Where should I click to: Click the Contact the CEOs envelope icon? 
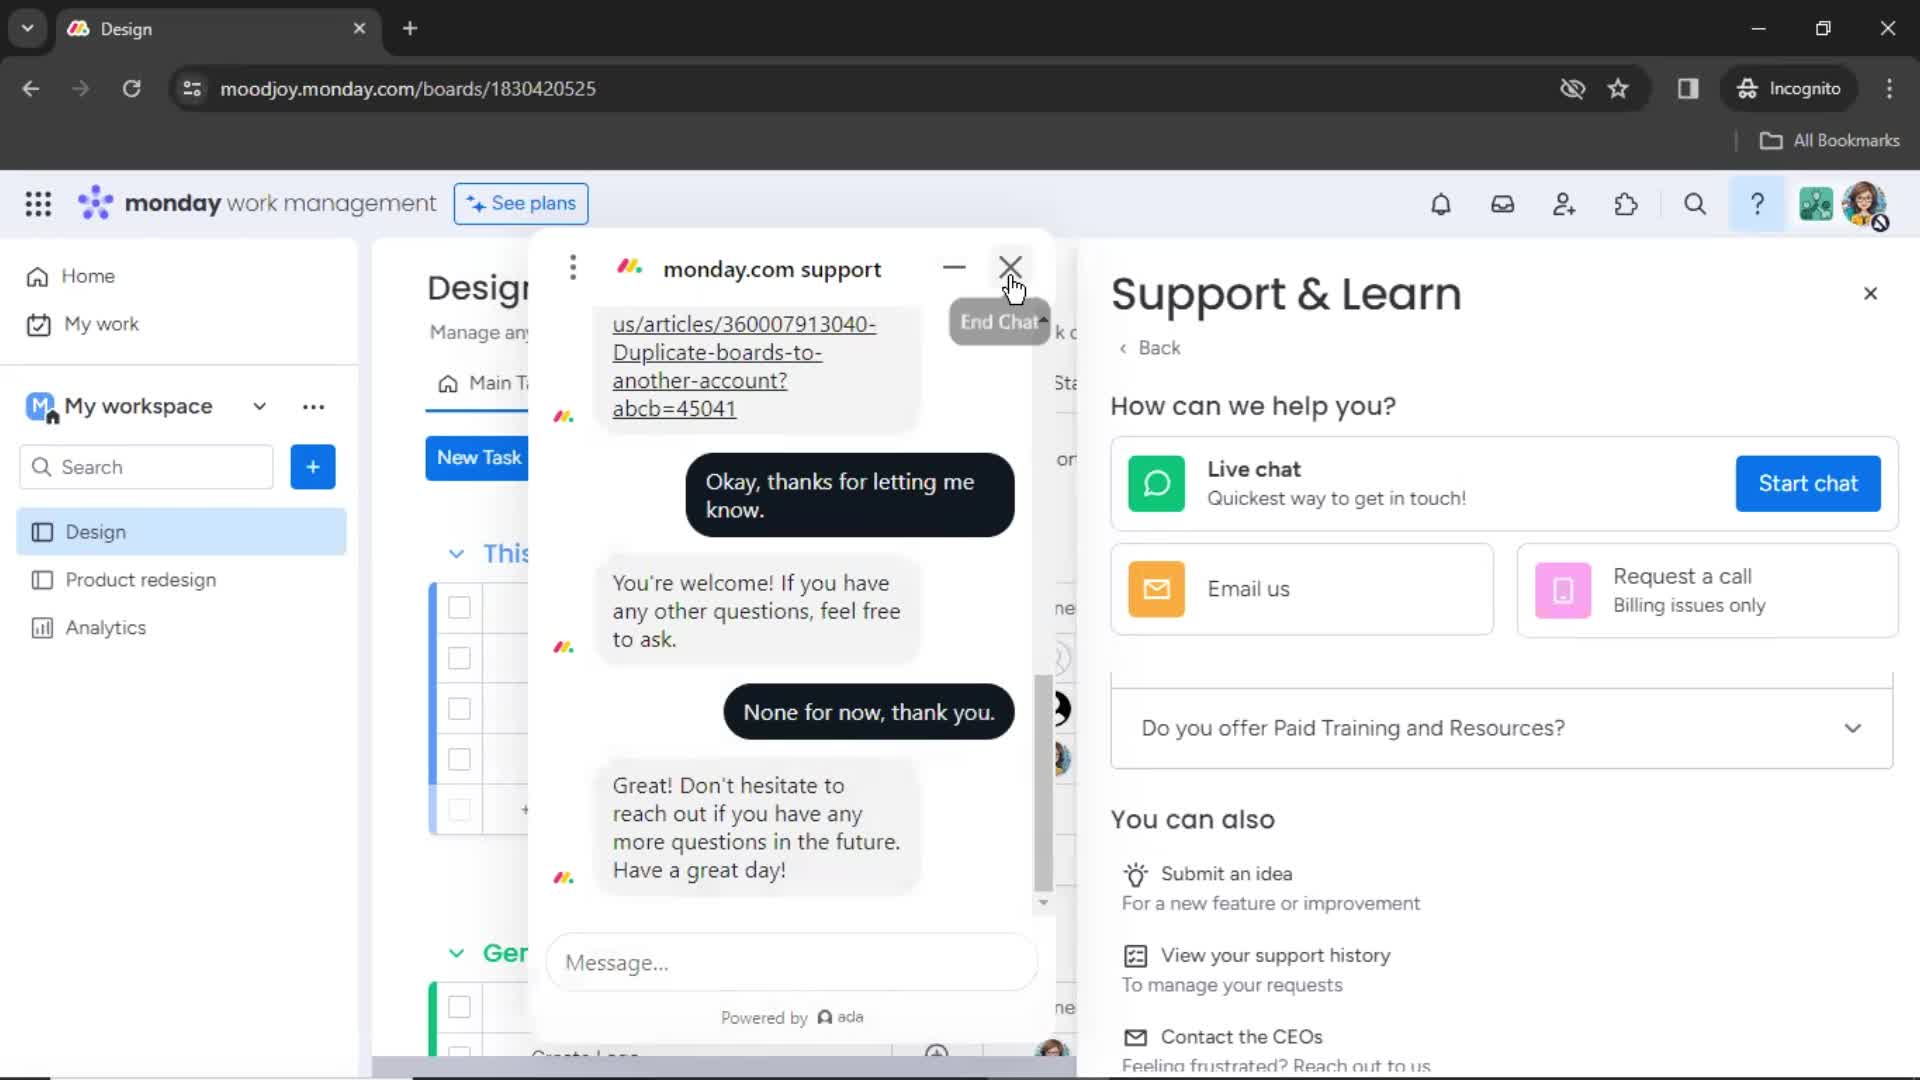1135,1037
